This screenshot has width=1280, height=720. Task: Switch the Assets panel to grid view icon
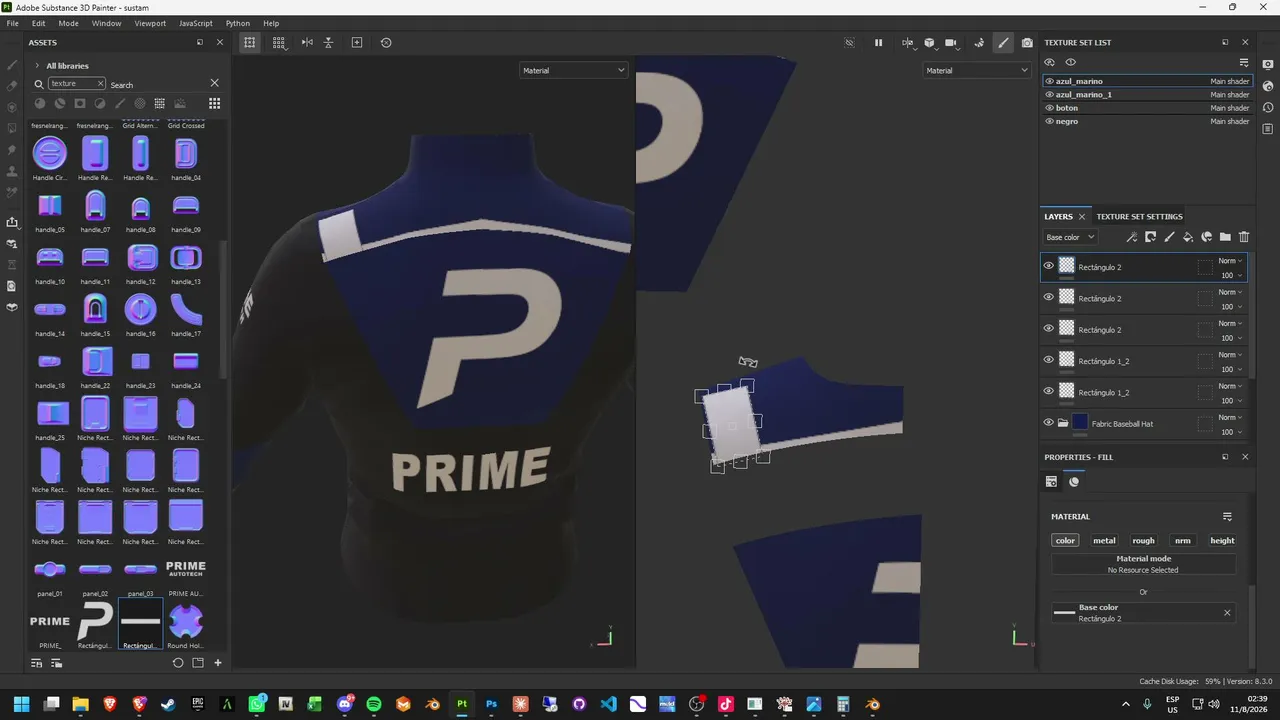click(x=214, y=103)
